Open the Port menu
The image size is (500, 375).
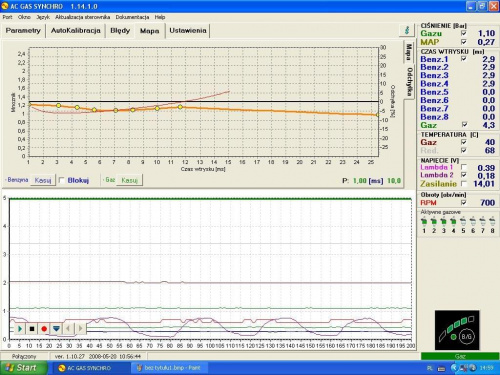coord(7,17)
